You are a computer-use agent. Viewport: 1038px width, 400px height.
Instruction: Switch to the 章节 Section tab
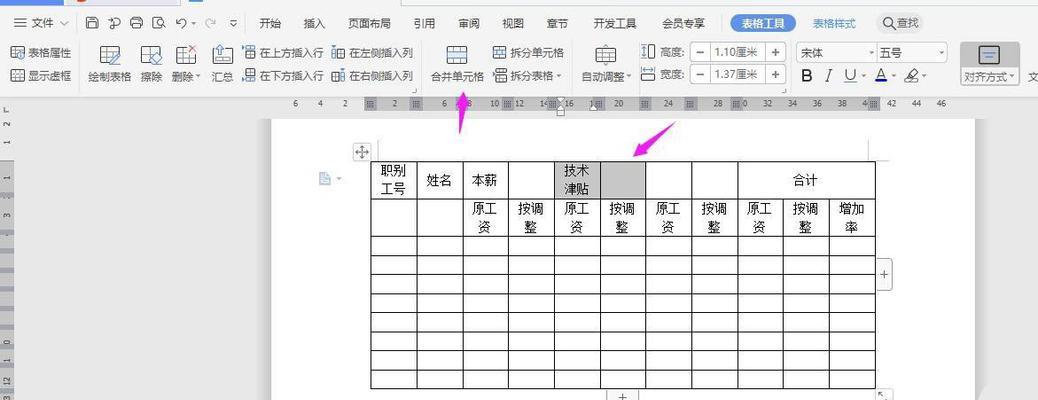pos(557,23)
